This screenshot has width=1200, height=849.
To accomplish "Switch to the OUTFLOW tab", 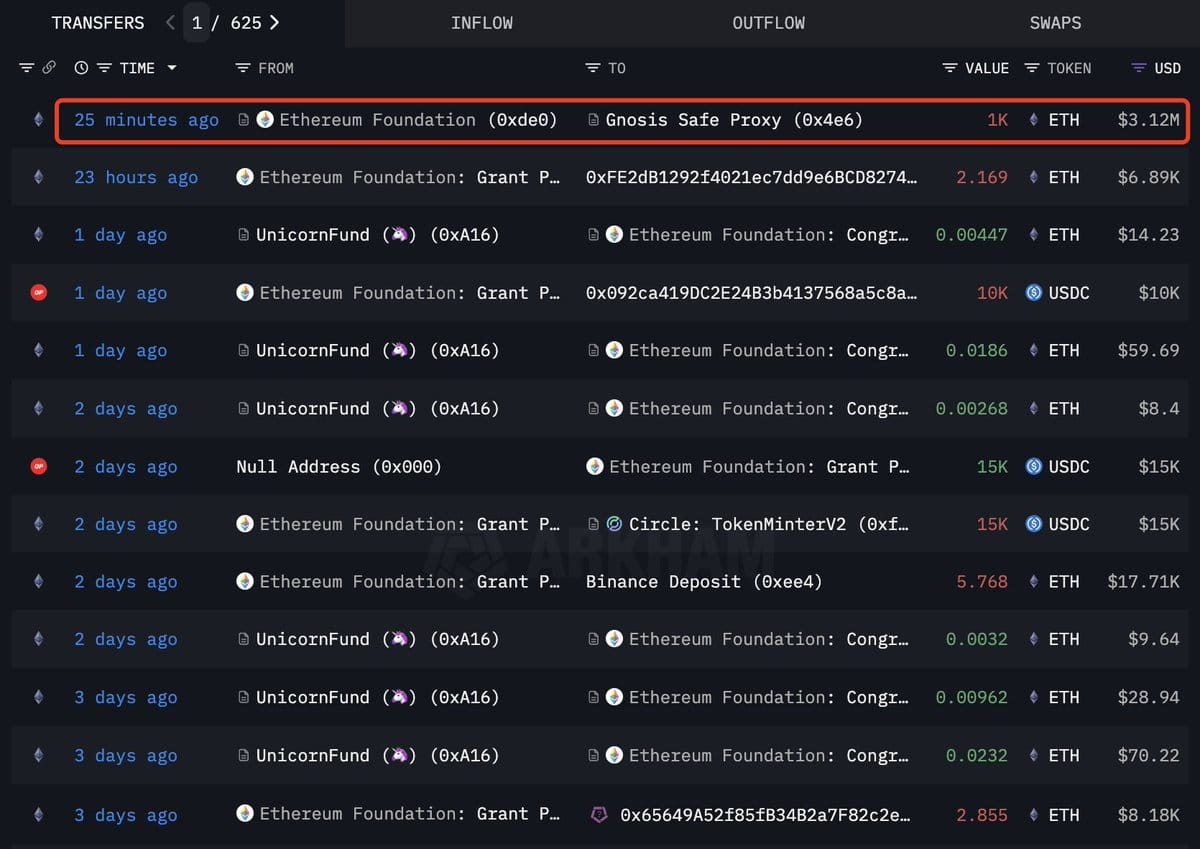I will (768, 23).
